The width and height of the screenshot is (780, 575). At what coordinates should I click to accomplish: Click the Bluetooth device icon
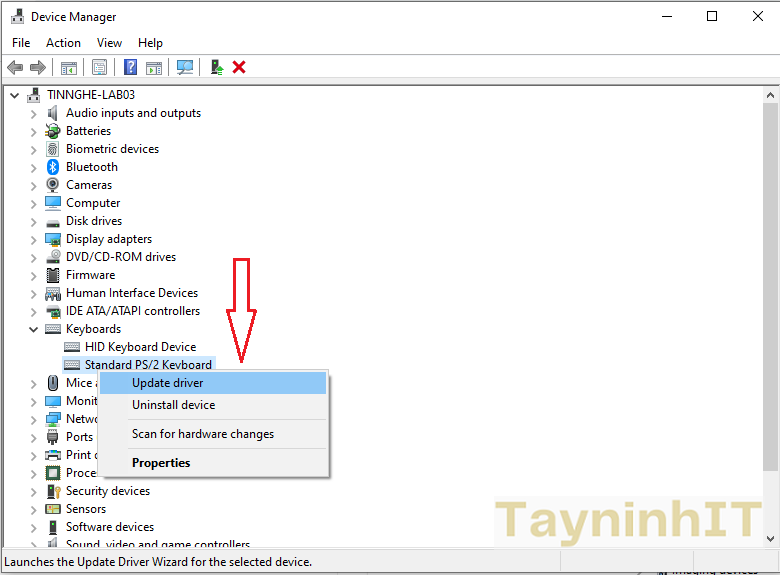[53, 167]
